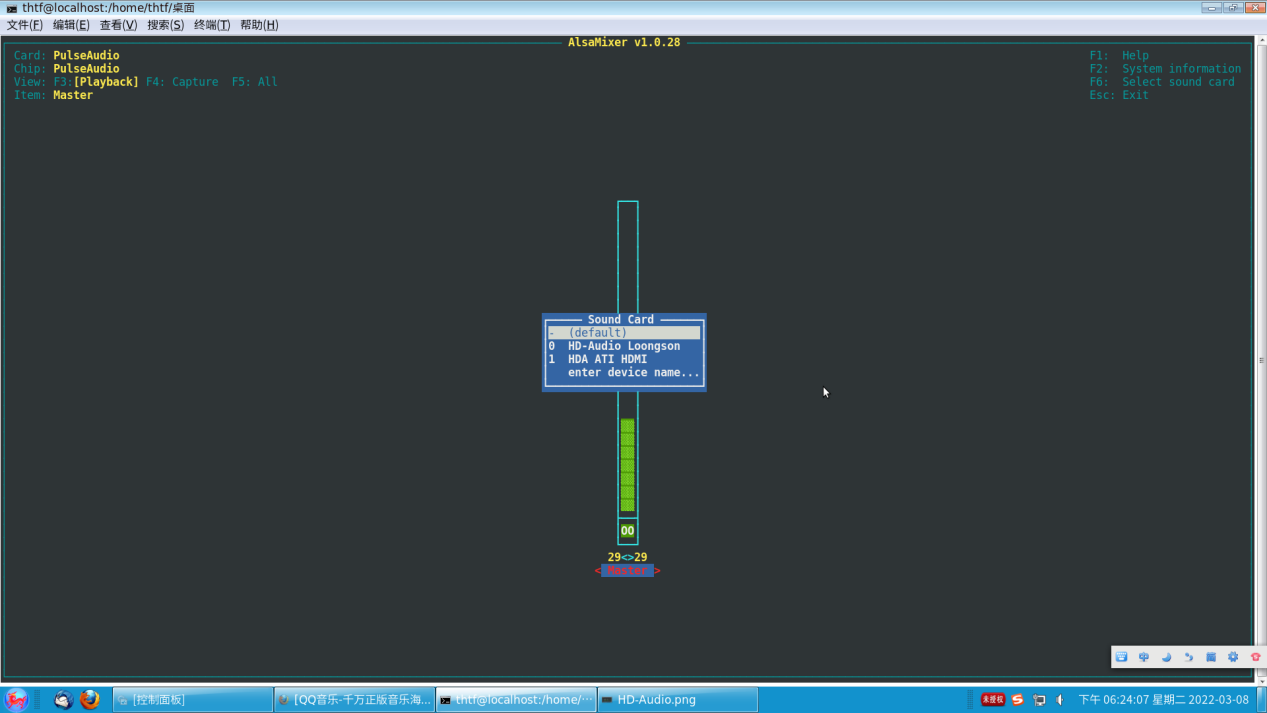Toggle the 中 Chinese/English input mode

(1144, 657)
